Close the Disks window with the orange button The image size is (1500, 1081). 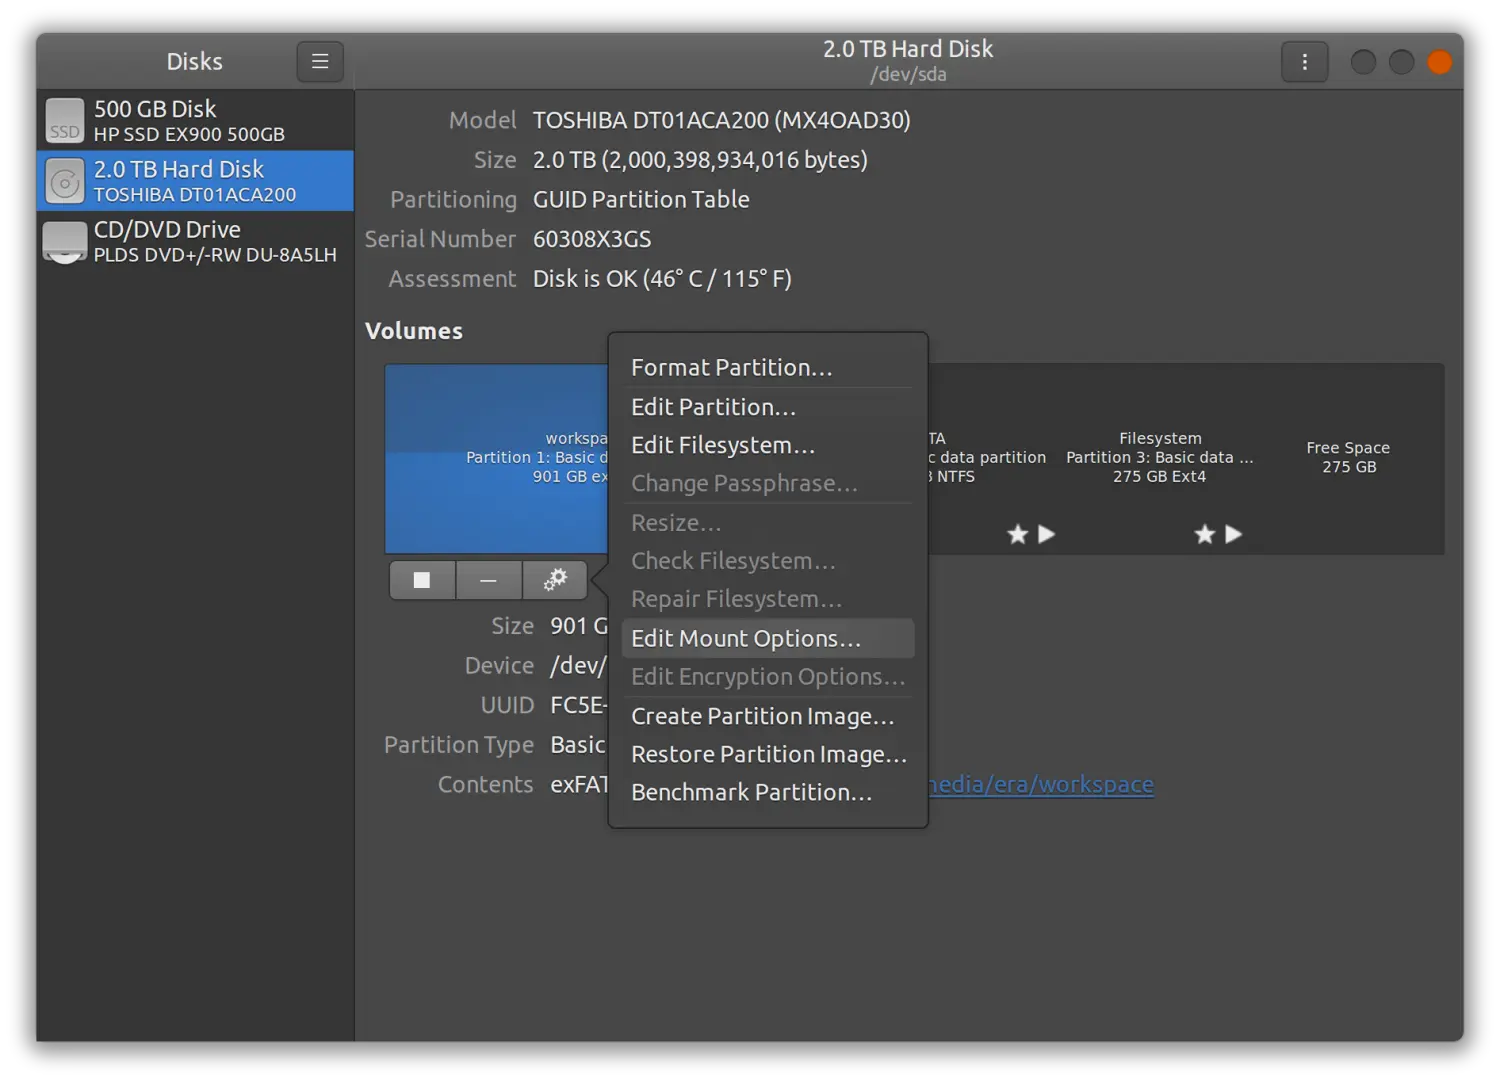(1439, 62)
